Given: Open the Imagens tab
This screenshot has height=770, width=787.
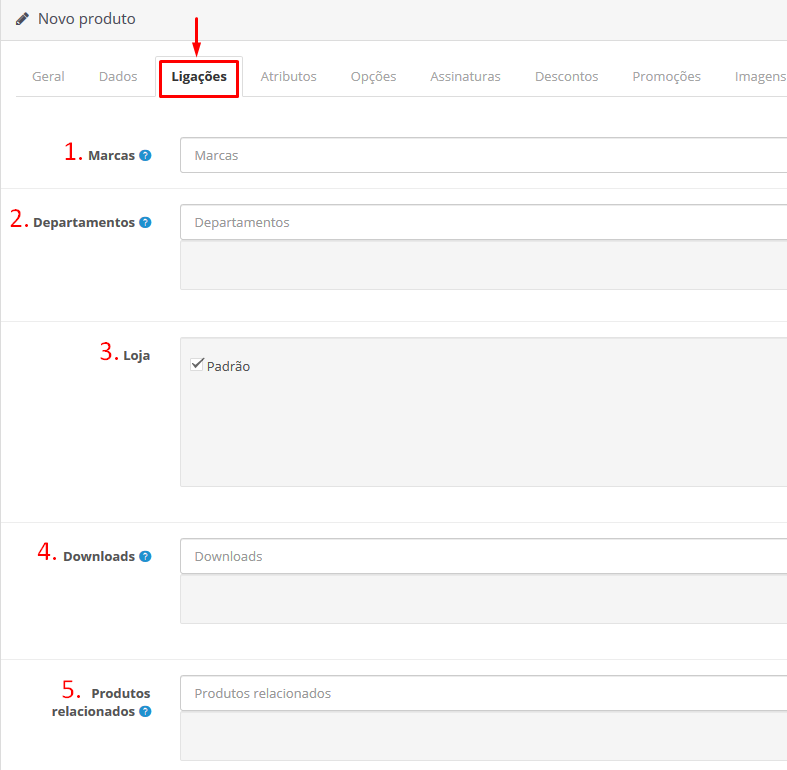Looking at the screenshot, I should point(760,77).
